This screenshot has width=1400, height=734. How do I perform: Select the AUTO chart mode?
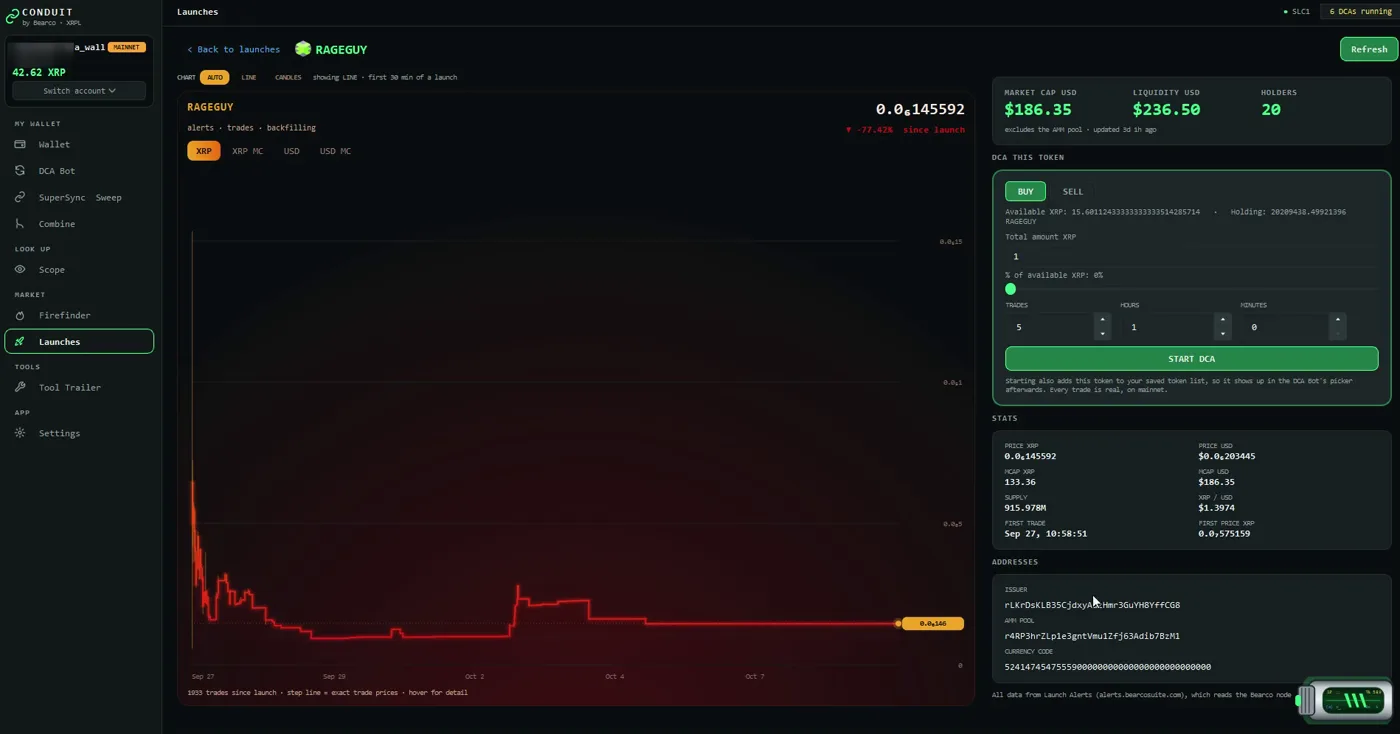[215, 77]
